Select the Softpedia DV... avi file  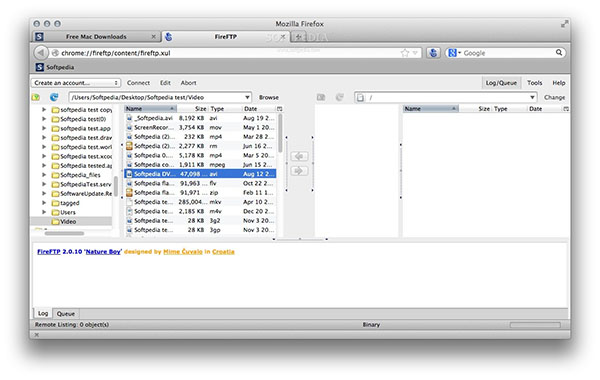pyautogui.click(x=200, y=174)
